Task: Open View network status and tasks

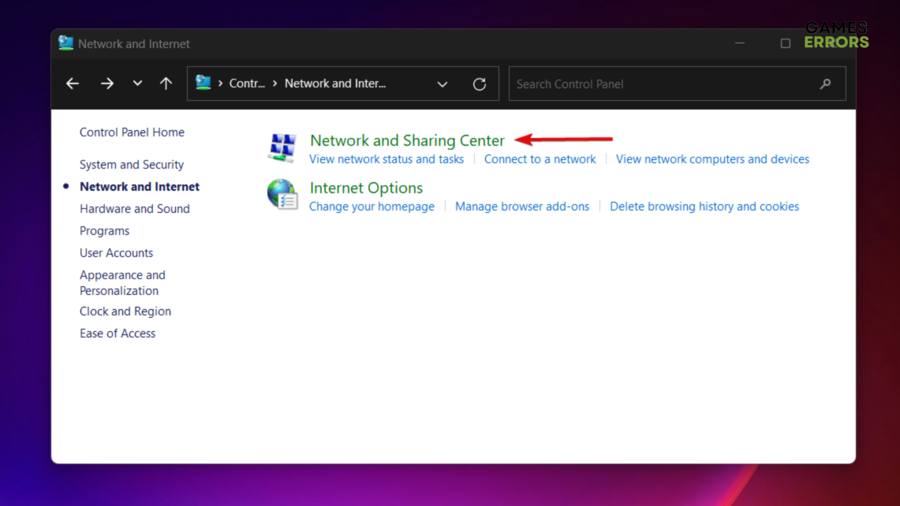Action: point(386,159)
